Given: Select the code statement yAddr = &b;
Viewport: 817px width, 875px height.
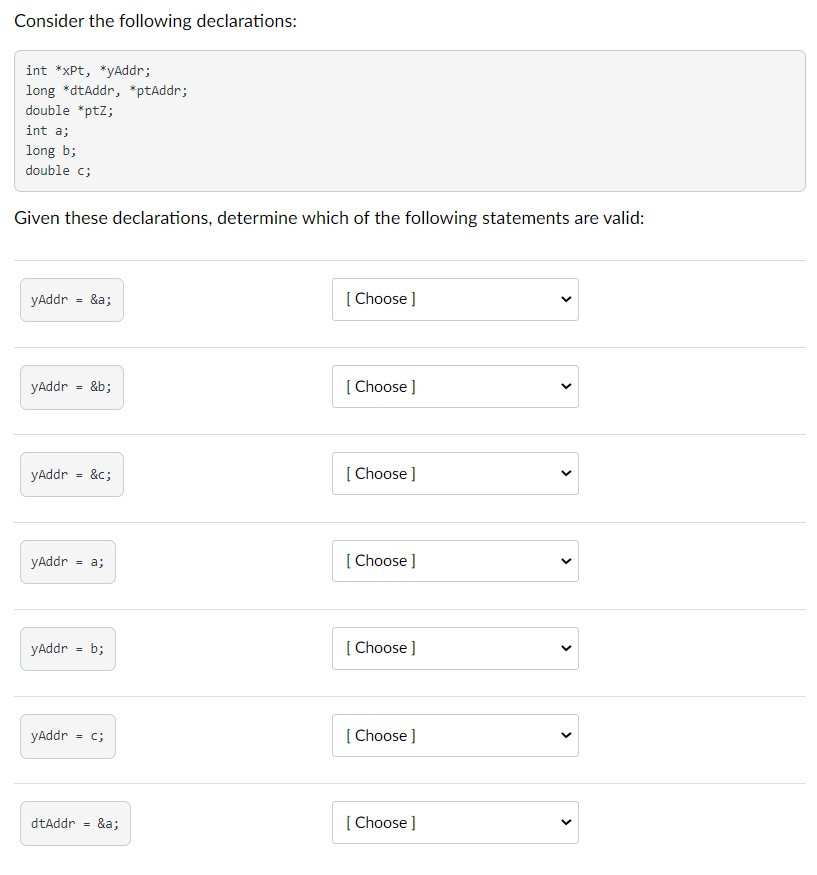Looking at the screenshot, I should click(x=71, y=386).
